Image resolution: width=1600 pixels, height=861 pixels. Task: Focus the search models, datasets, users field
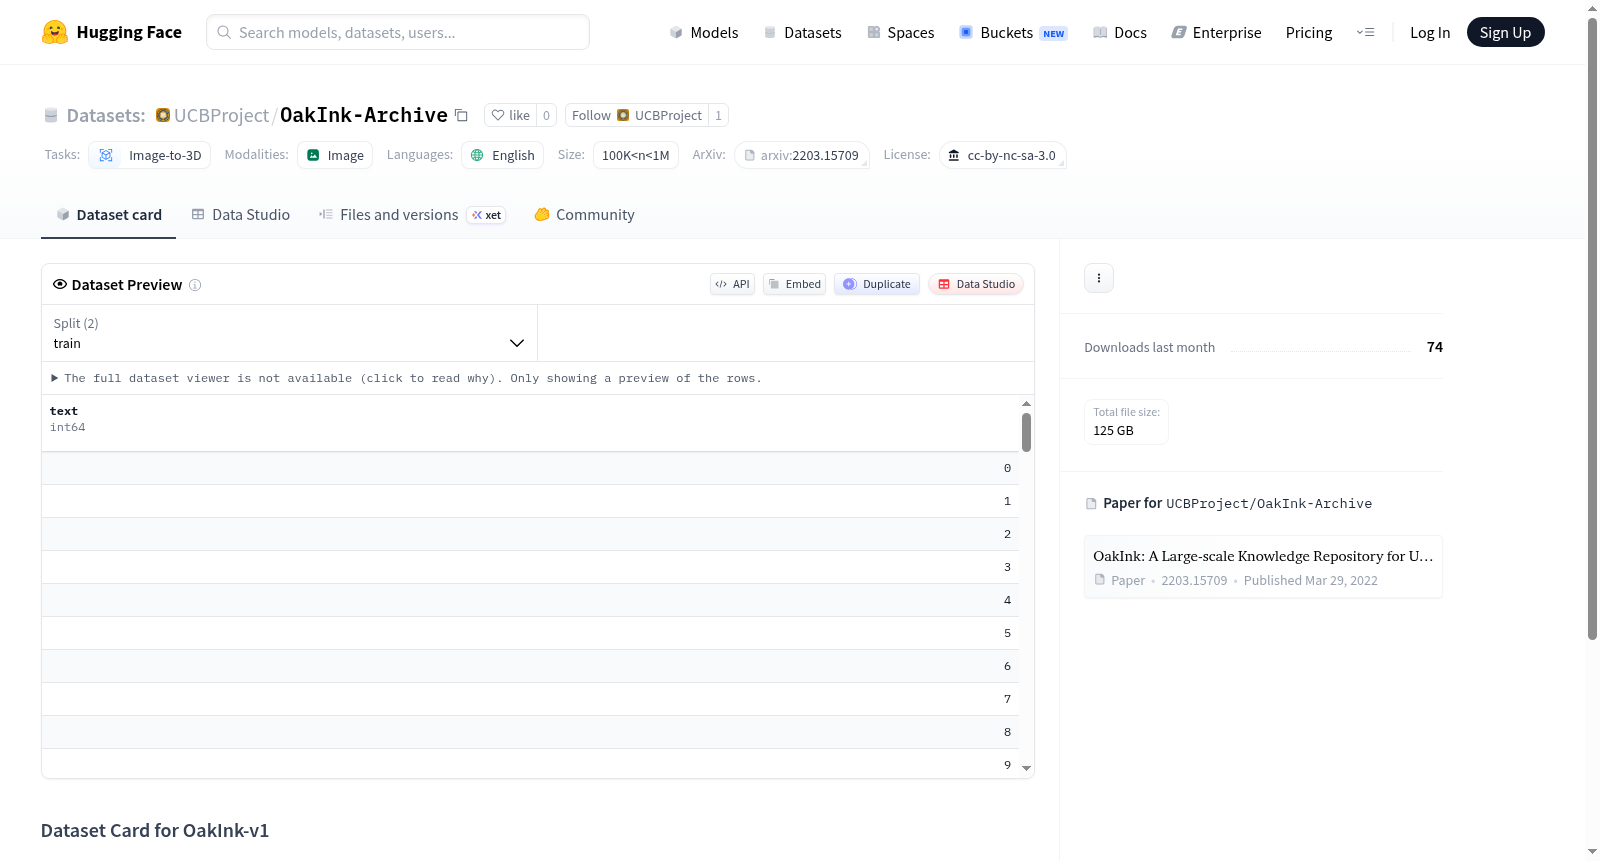coord(398,32)
